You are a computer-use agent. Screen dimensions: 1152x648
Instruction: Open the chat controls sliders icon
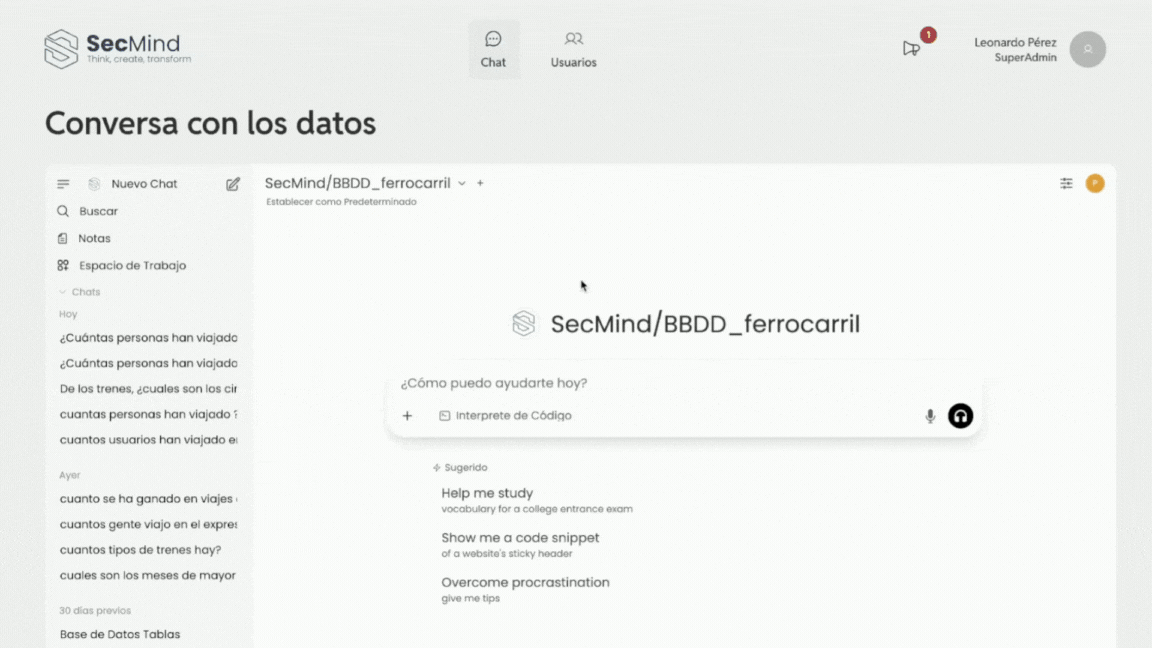pos(1066,183)
